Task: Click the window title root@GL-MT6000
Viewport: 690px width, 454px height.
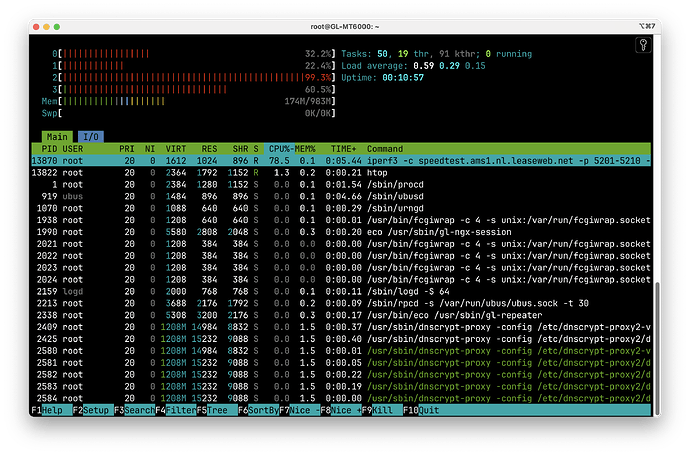Action: click(x=345, y=26)
